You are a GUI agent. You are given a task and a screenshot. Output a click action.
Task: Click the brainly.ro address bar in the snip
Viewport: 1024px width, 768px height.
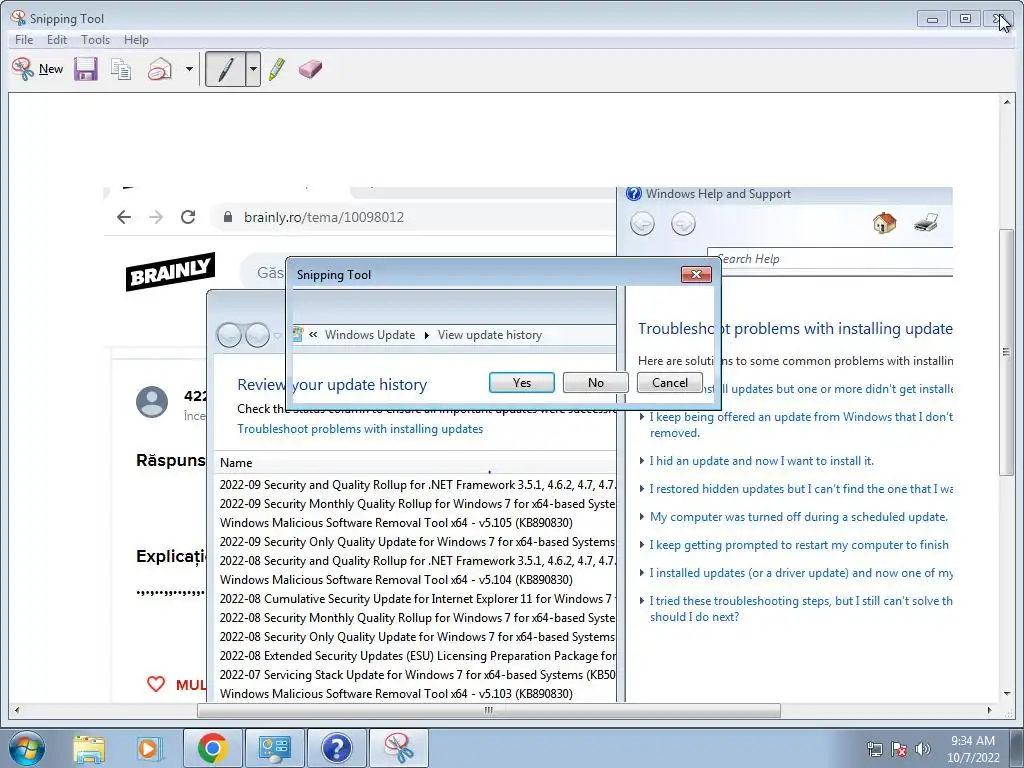pyautogui.click(x=411, y=217)
